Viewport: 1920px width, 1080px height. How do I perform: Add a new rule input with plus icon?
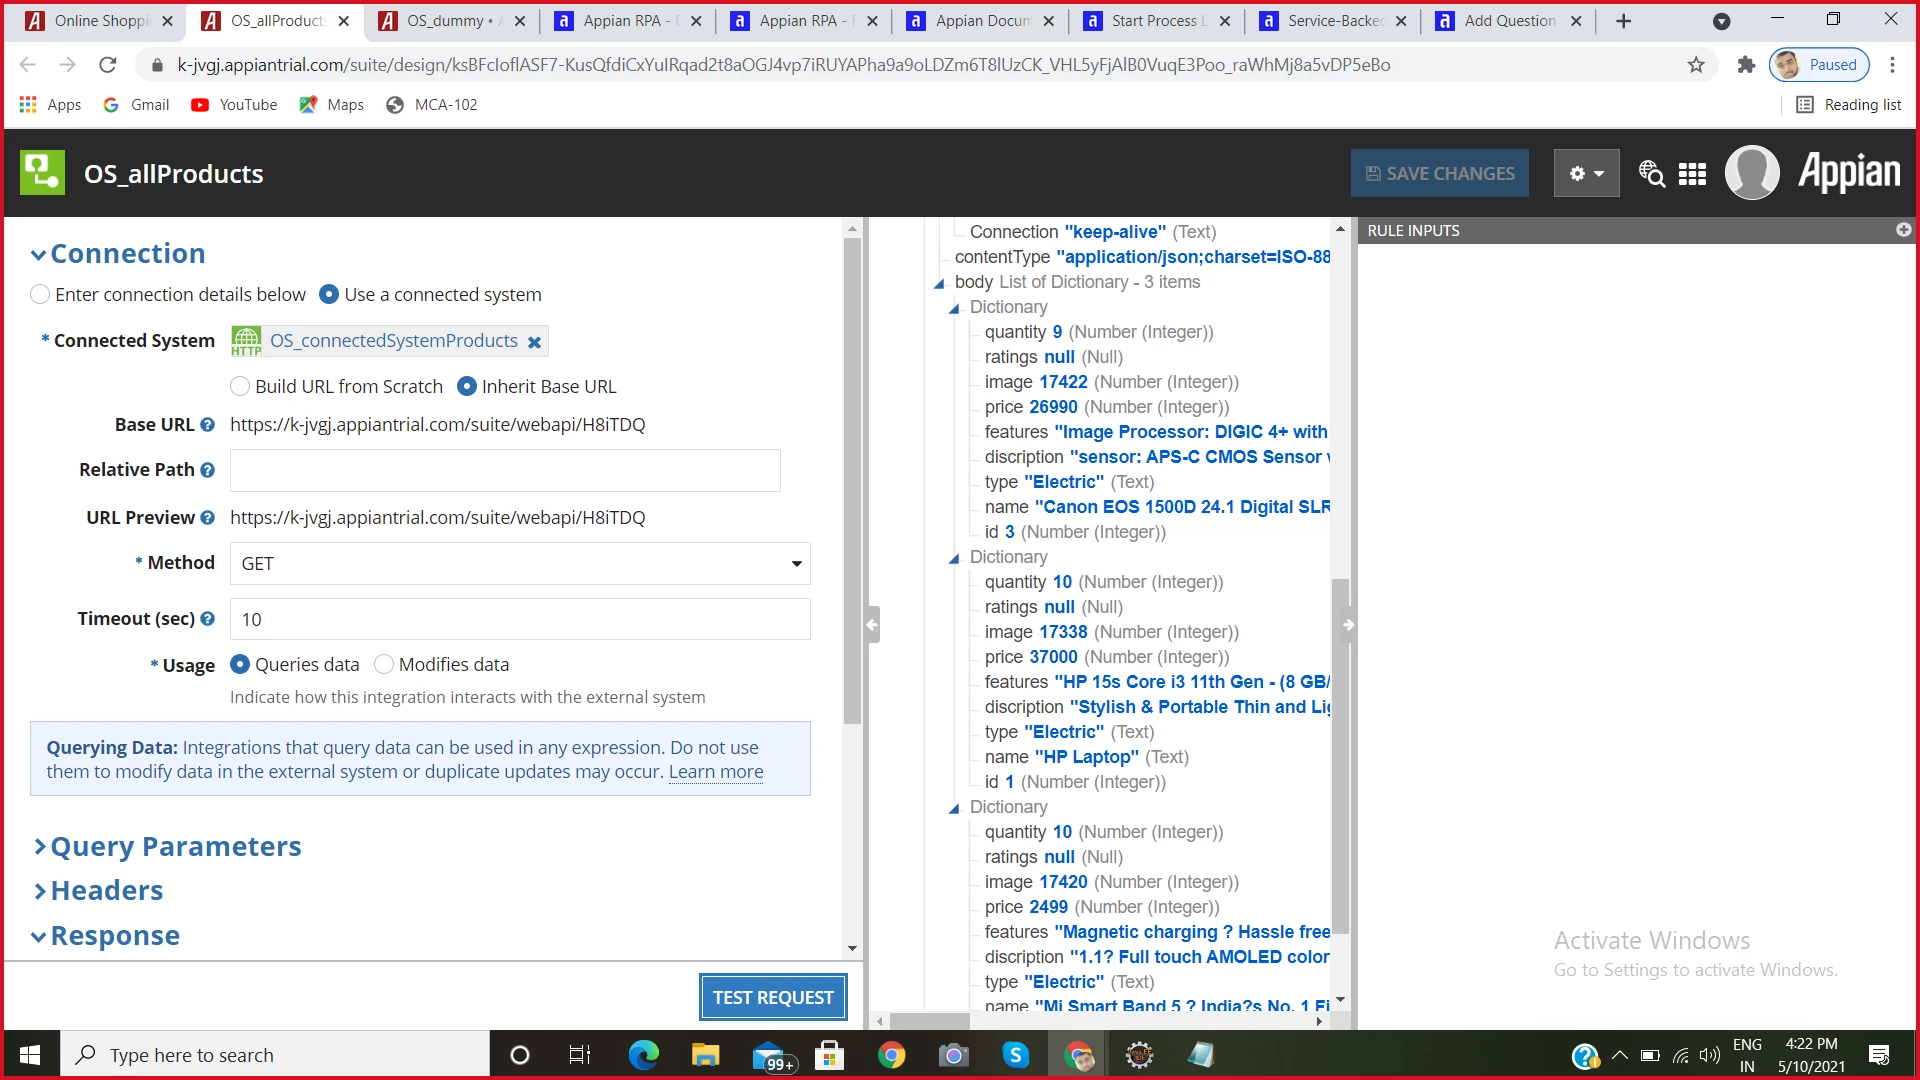pos(1903,230)
